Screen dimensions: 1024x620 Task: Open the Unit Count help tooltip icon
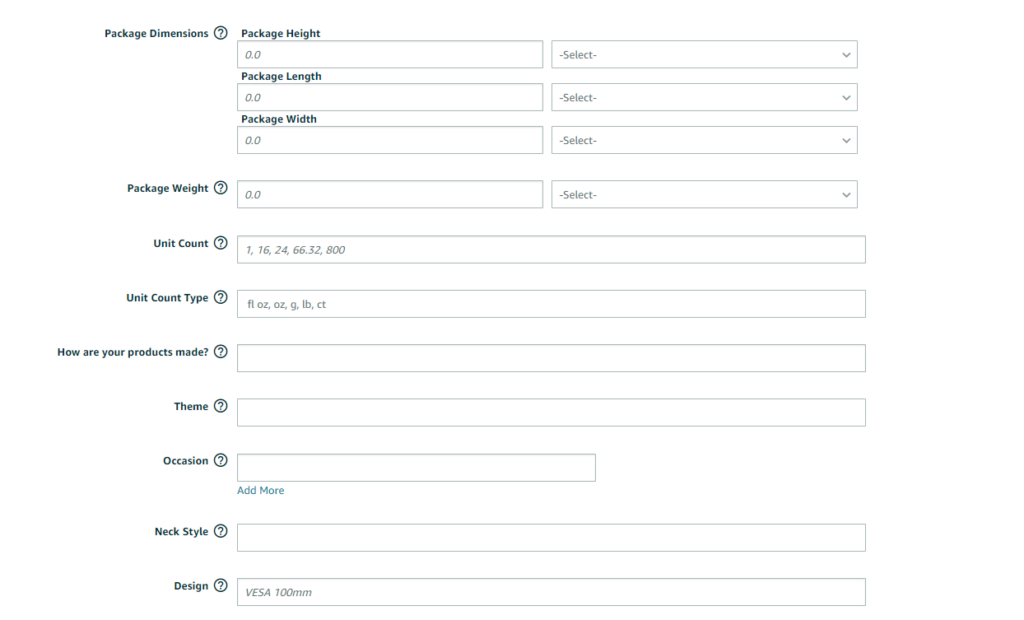coord(221,243)
